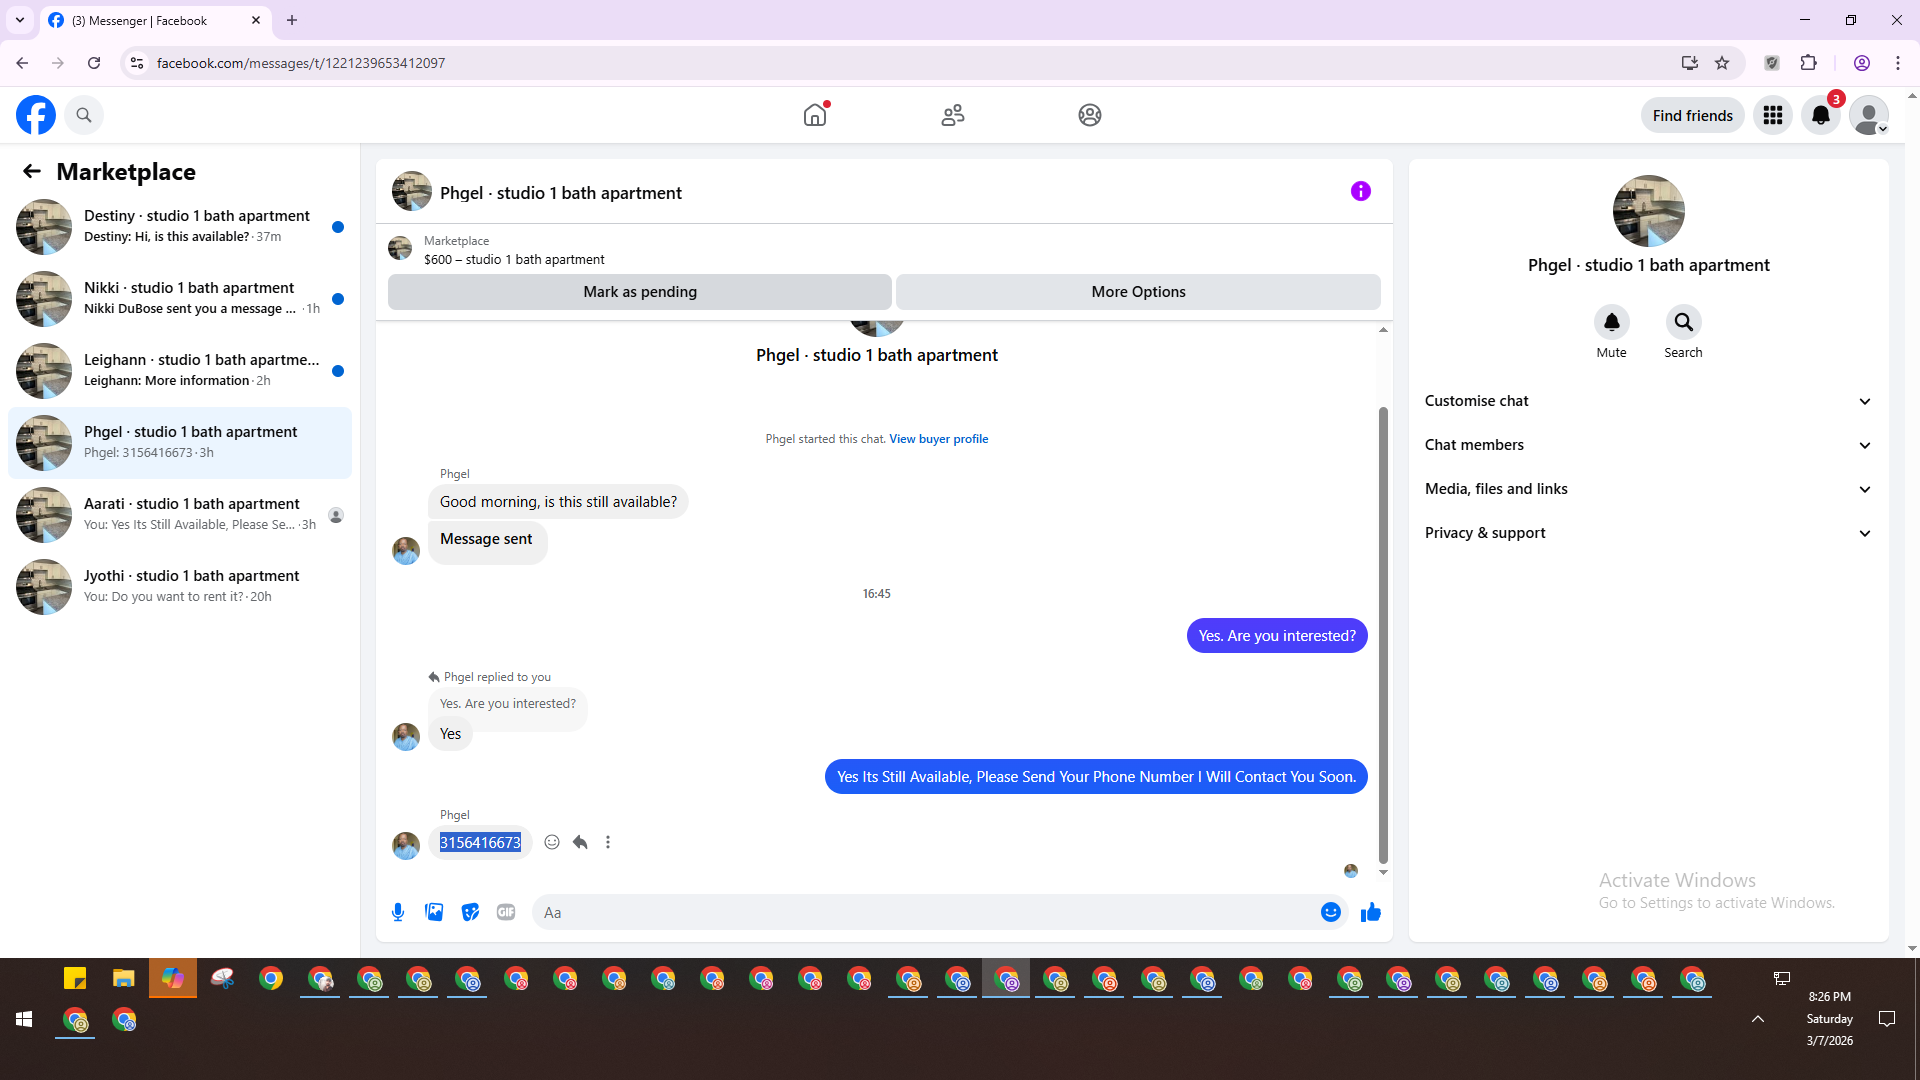Click the "Good morning, is this still available?" message
Screen dimensions: 1920x1080
(558, 502)
